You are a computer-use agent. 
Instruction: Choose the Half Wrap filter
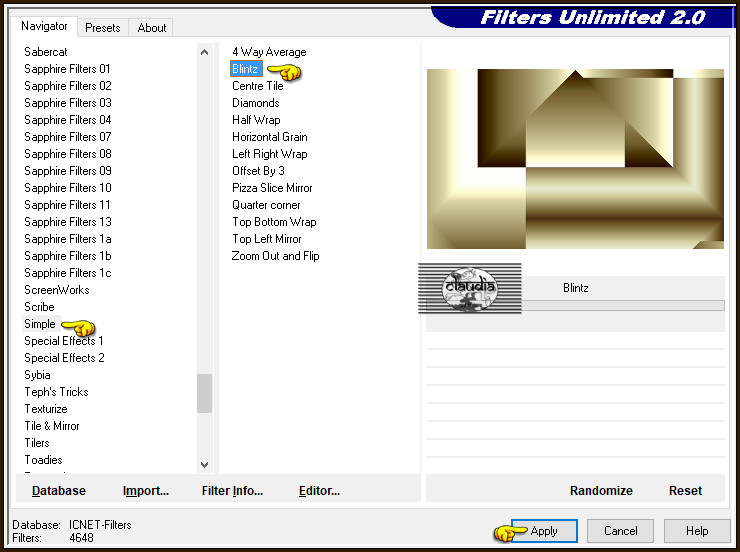[x=256, y=120]
